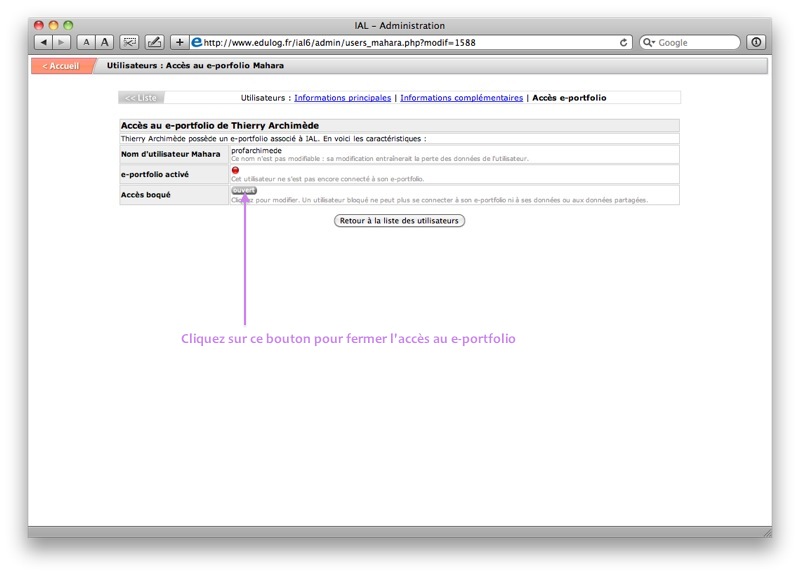Open the Informations principales tab link
The height and width of the screenshot is (576, 800).
(x=342, y=98)
